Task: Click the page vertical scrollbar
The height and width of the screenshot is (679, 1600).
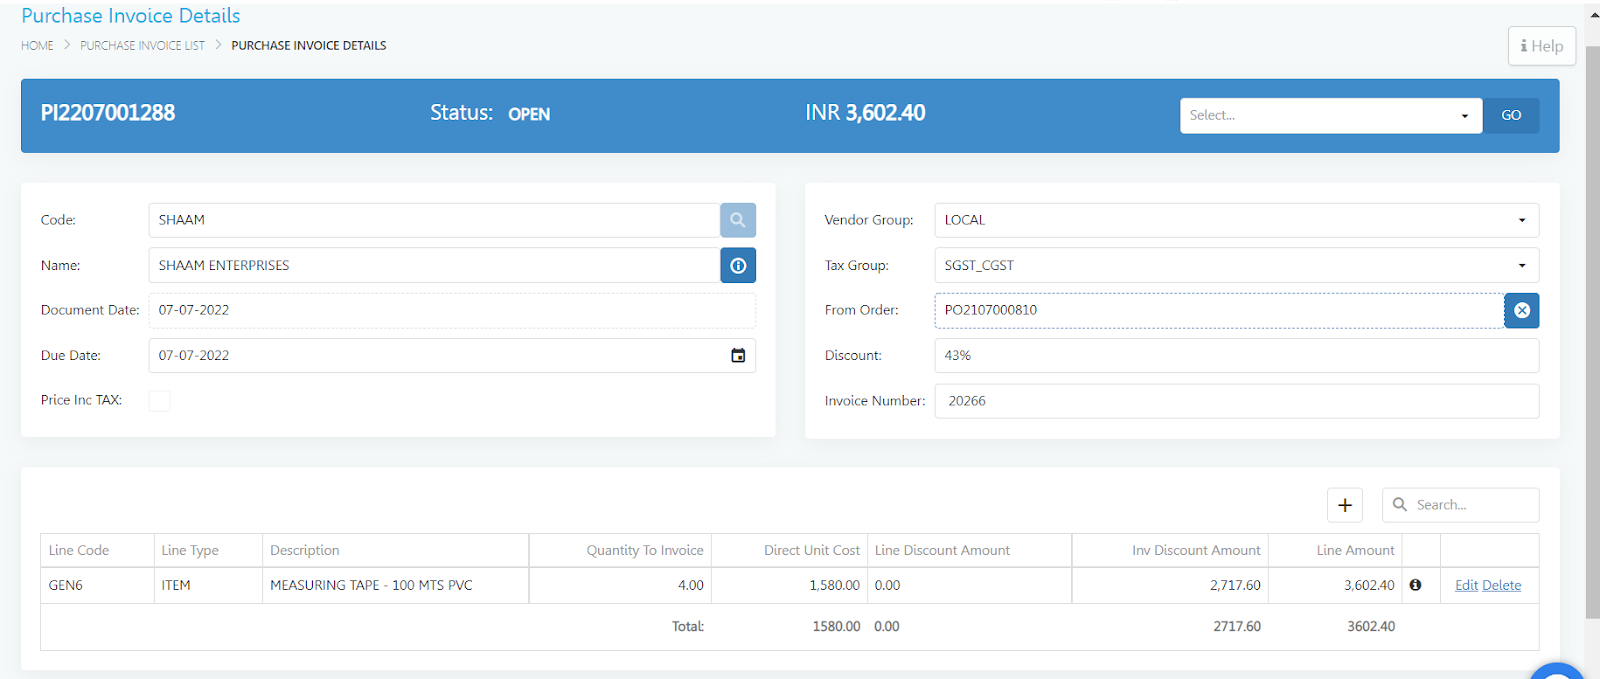Action: pyautogui.click(x=1593, y=330)
